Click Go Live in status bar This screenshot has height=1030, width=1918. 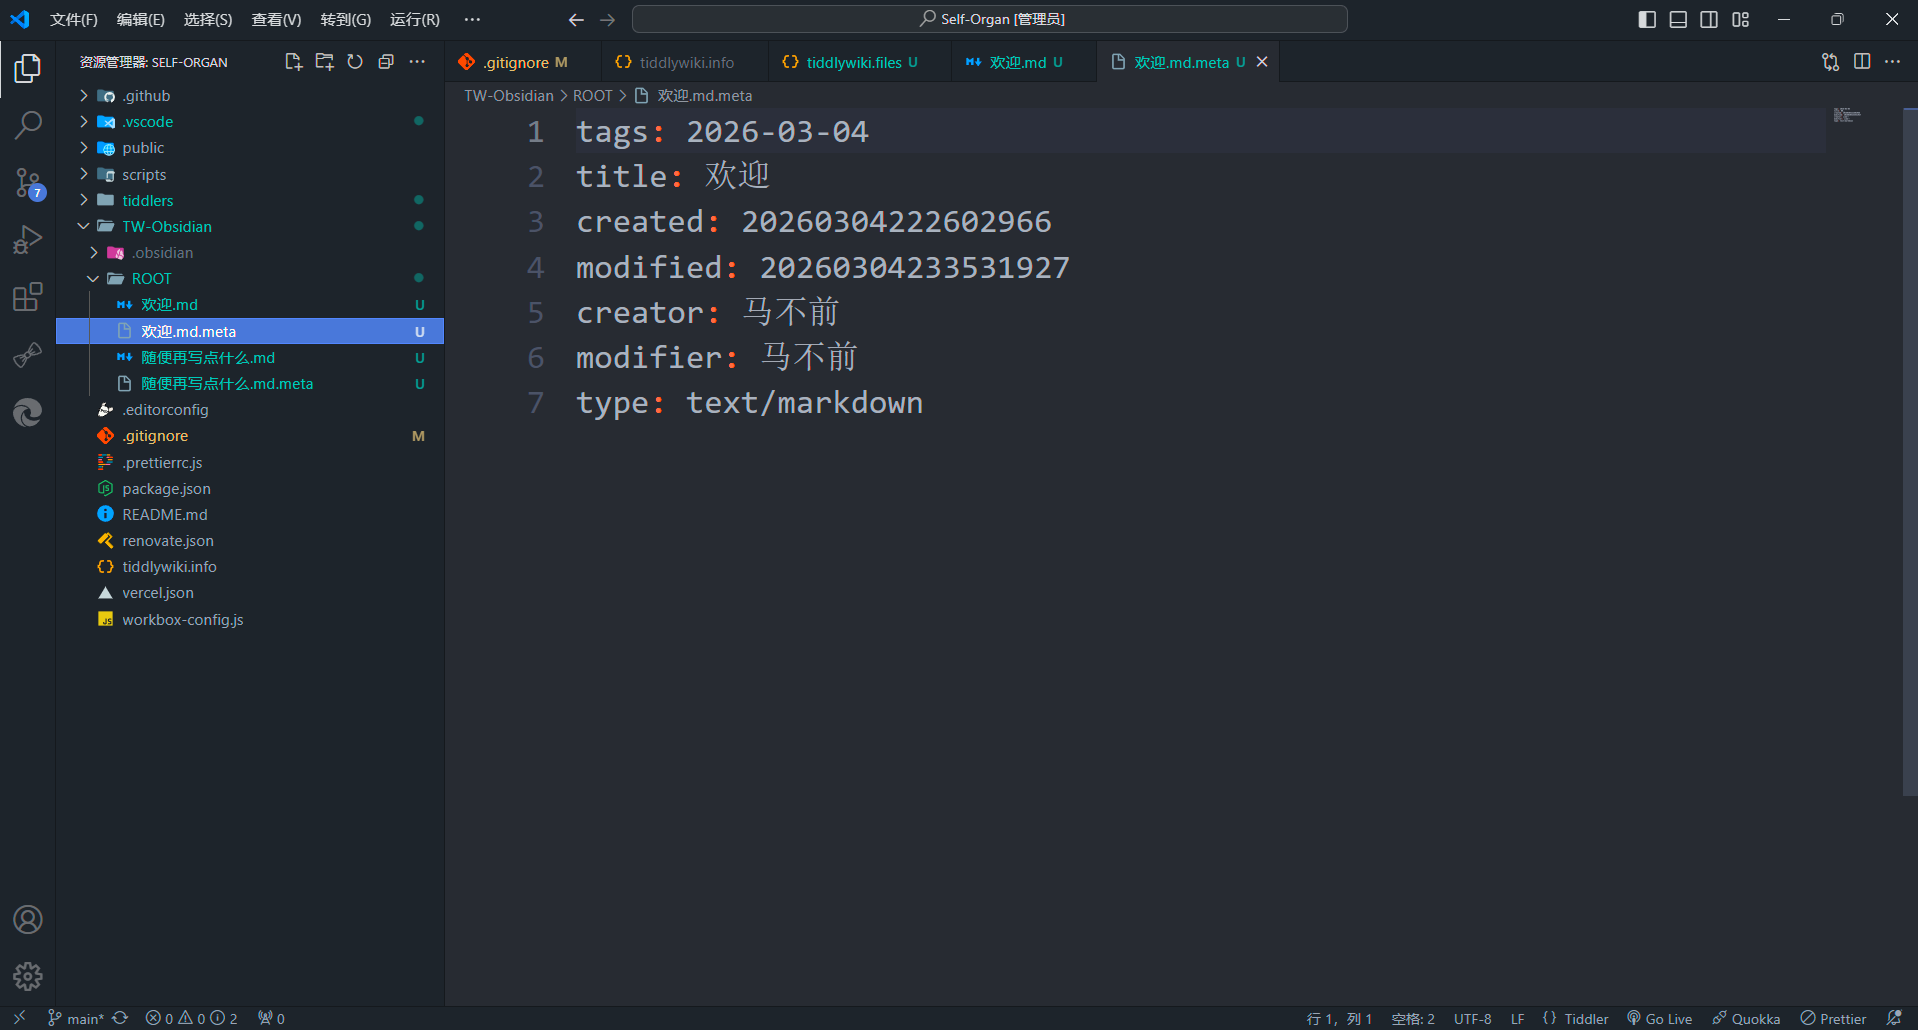(x=1660, y=1018)
